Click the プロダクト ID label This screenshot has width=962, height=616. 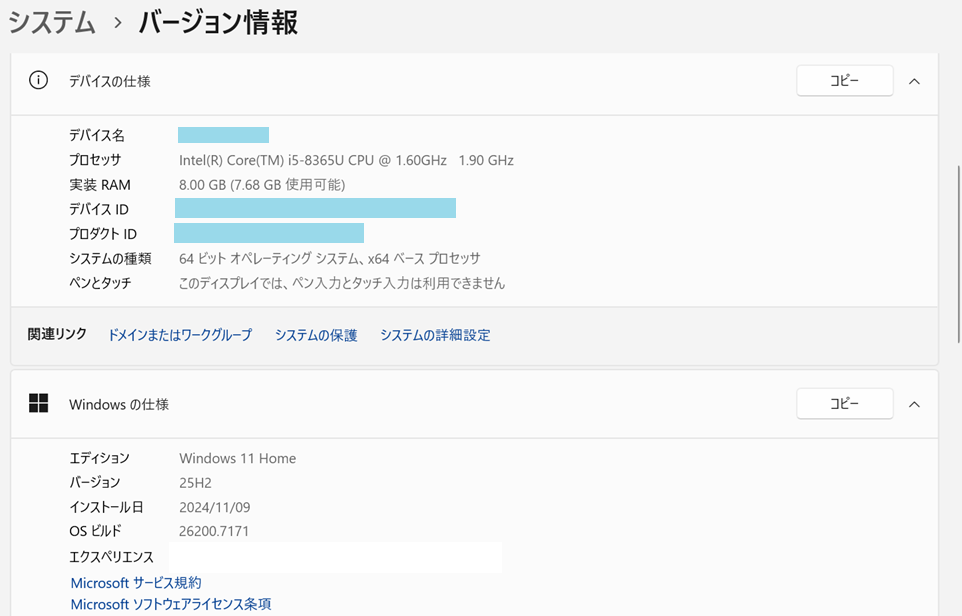(102, 234)
